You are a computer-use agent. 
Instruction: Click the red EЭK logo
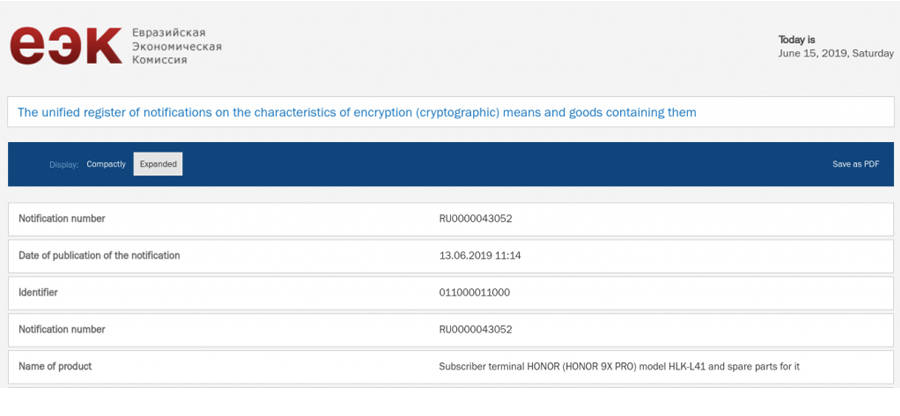65,47
